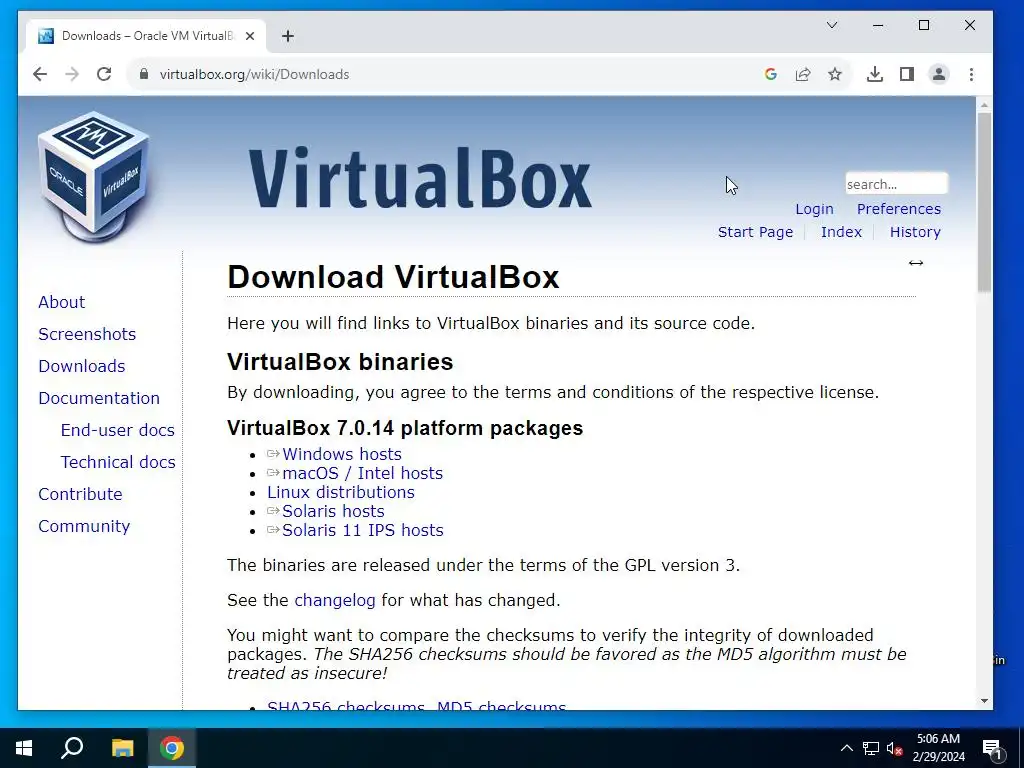Image resolution: width=1024 pixels, height=768 pixels.
Task: Open the network tray icon
Action: 871,748
